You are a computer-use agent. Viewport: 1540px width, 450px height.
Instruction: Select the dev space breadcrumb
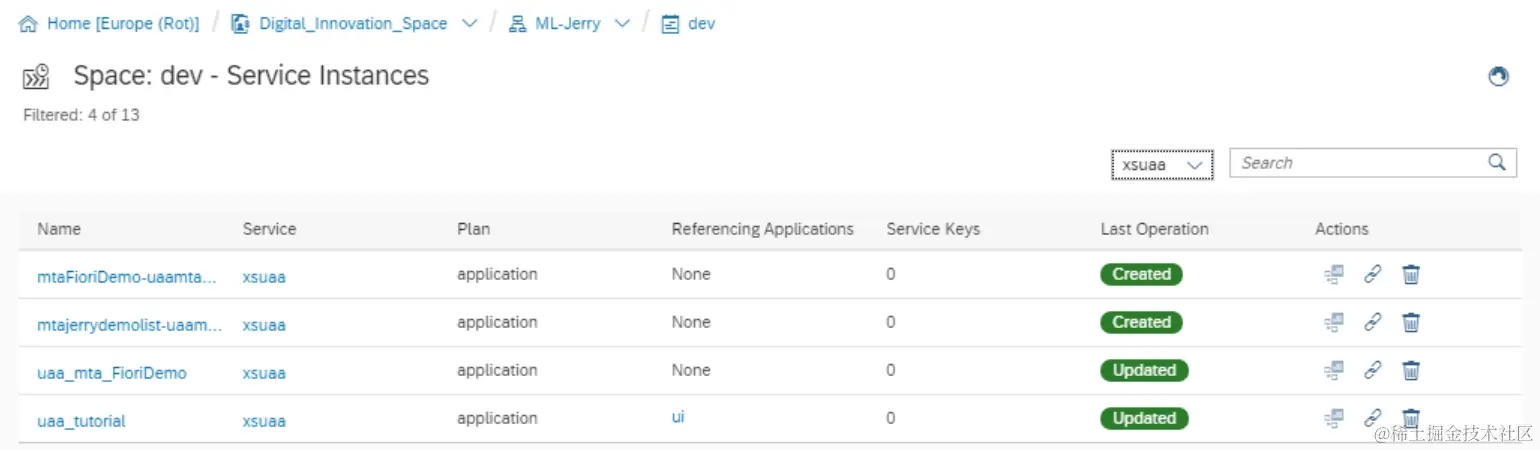pos(700,24)
